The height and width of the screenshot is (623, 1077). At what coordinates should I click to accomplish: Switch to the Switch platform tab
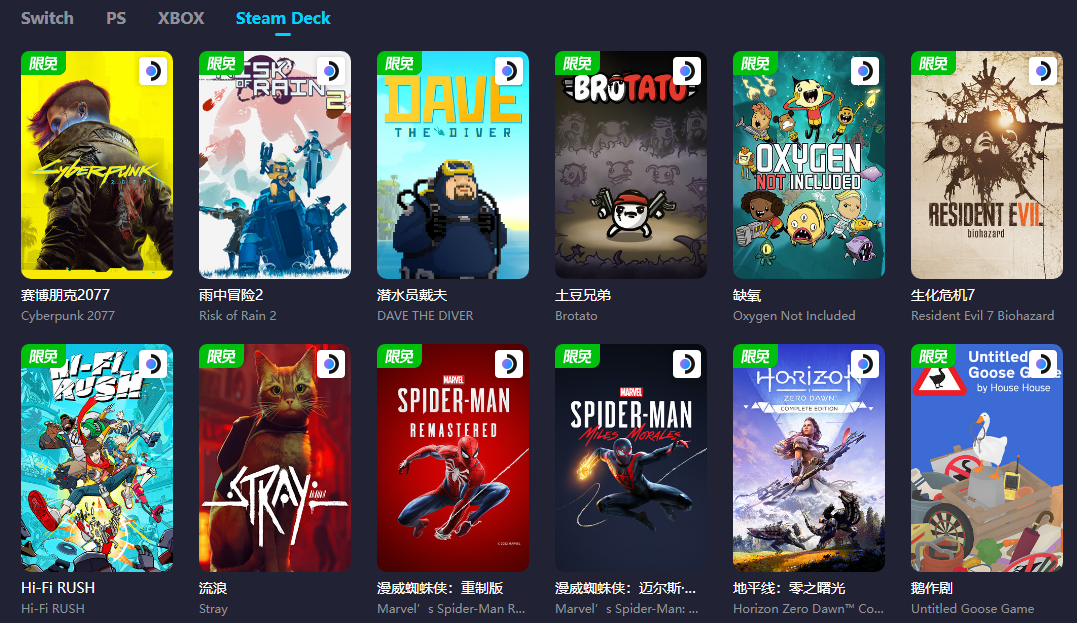[x=47, y=19]
